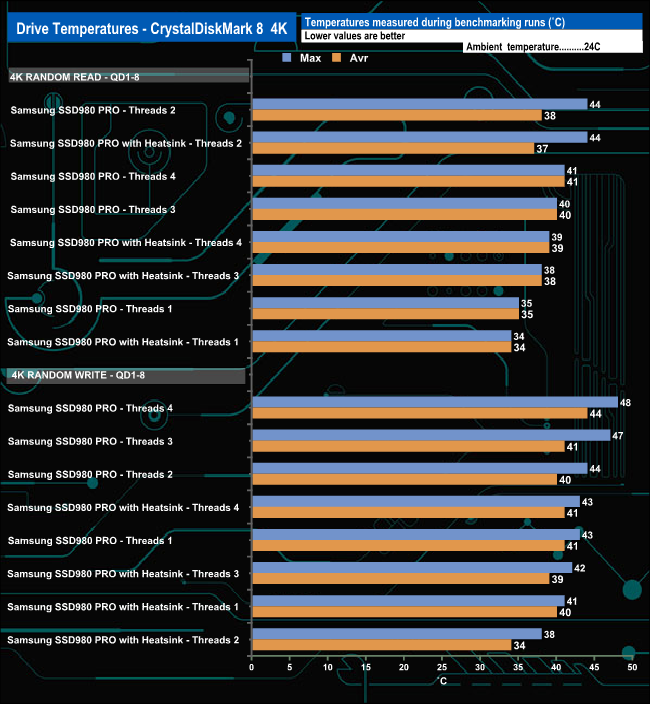The width and height of the screenshot is (650, 704).
Task: Click random read row label 'Samsung SSD980 PRO - Threads 3'
Action: pyautogui.click(x=93, y=210)
